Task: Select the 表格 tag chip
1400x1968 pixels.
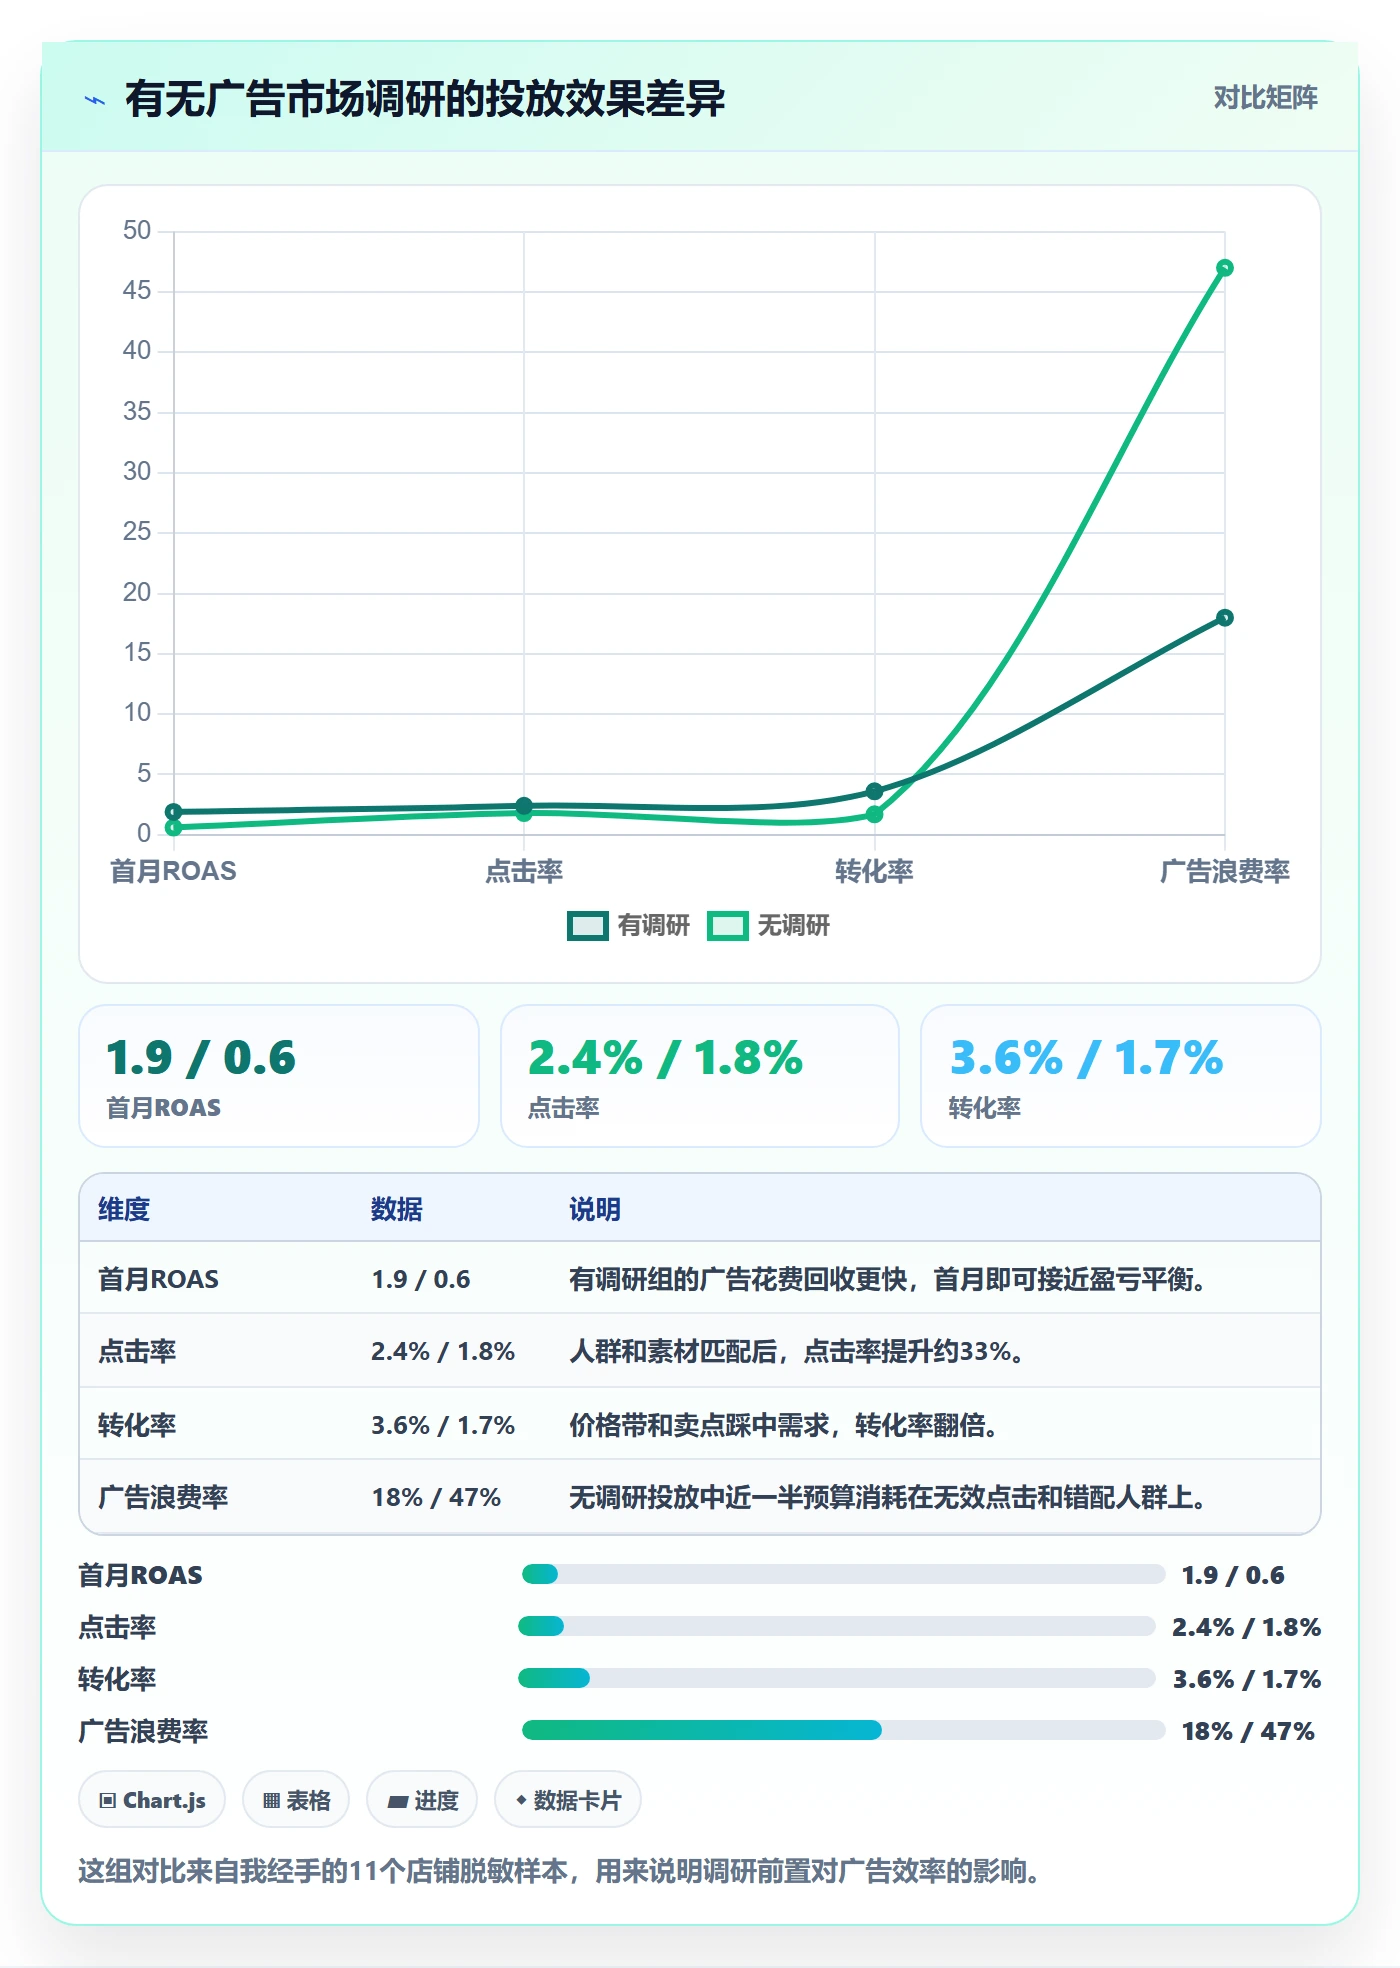Action: [x=296, y=1800]
